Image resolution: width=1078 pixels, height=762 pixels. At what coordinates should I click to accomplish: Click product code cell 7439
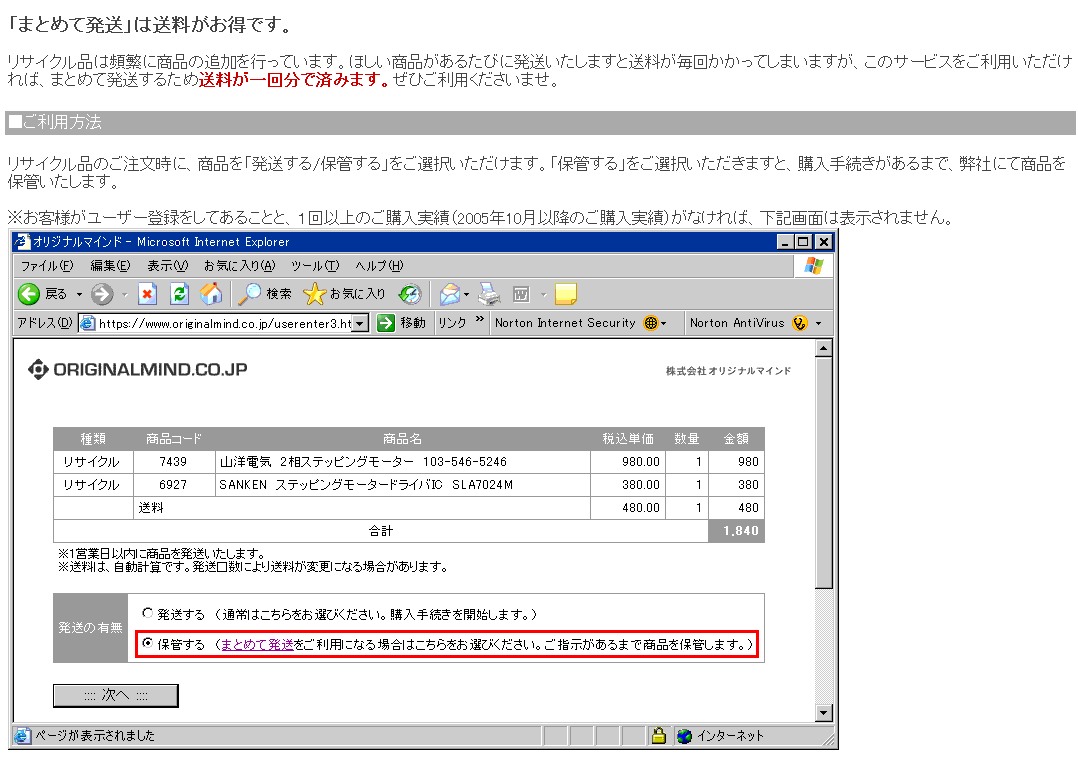pyautogui.click(x=173, y=461)
